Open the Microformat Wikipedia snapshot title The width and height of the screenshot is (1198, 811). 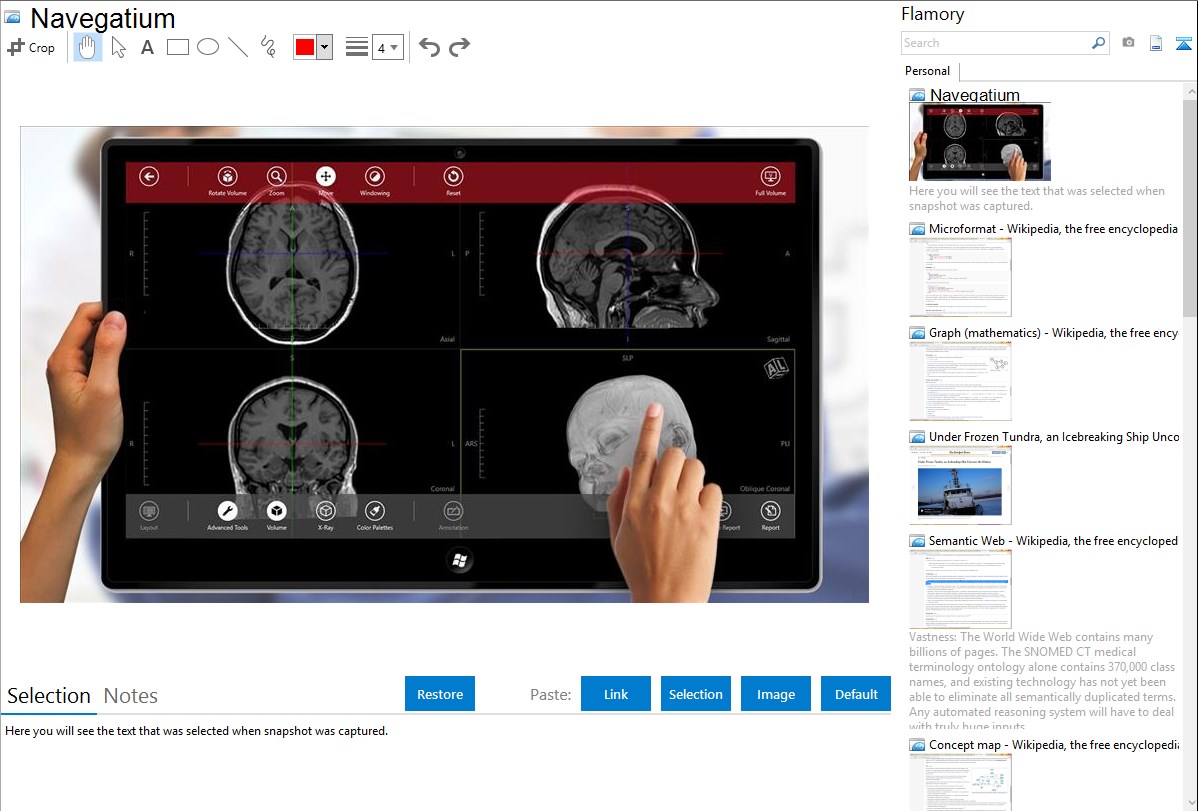tap(1053, 229)
